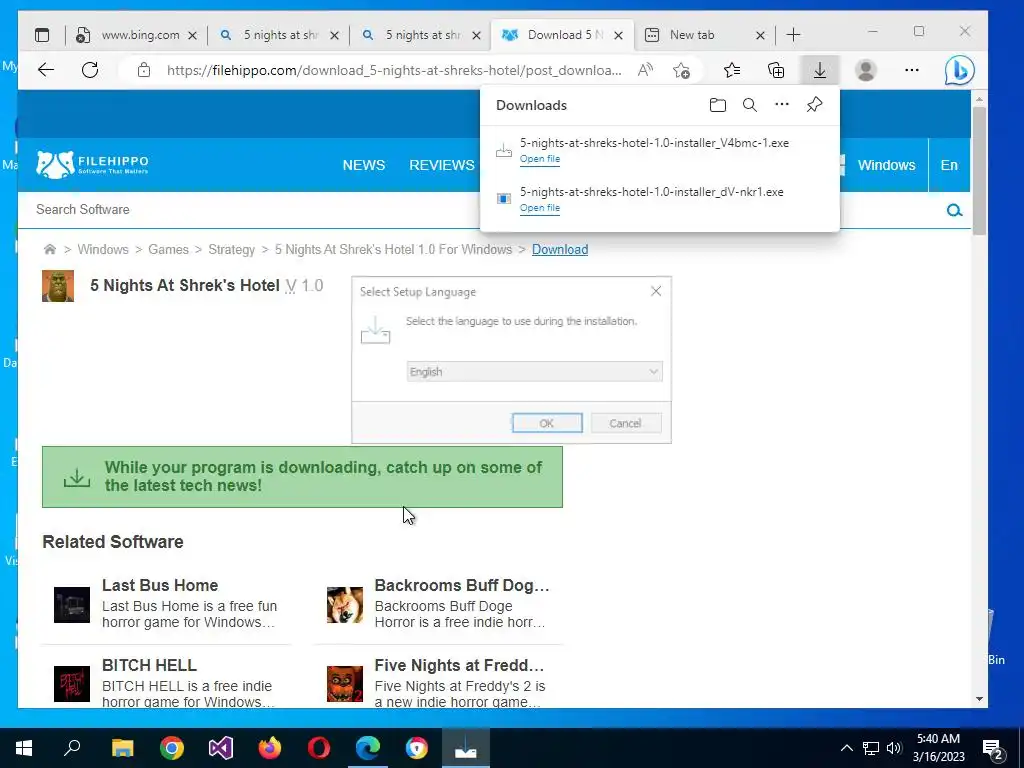The width and height of the screenshot is (1024, 768).
Task: Refresh the FileHippo page
Action: (90, 70)
